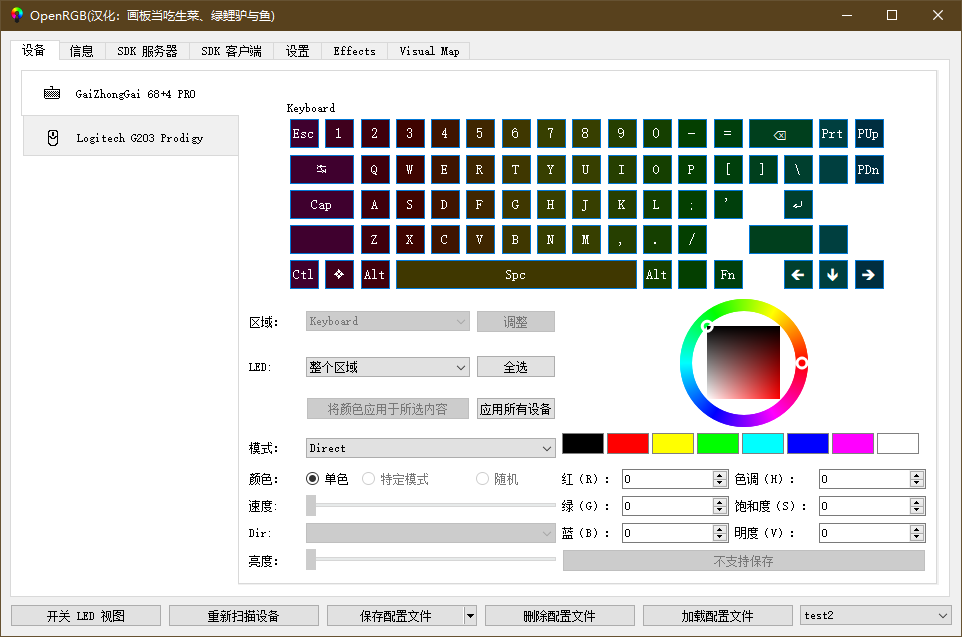
Task: Switch to the Effects tab
Action: (354, 51)
